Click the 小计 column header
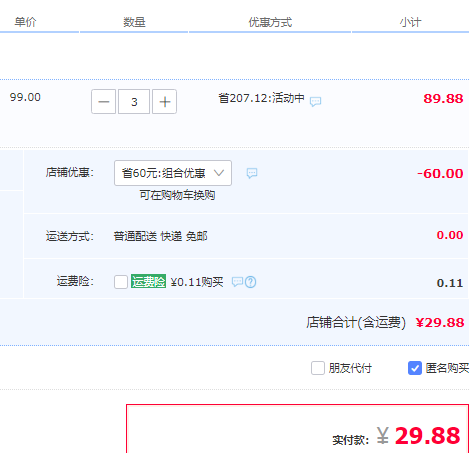The width and height of the screenshot is (476, 453). click(x=411, y=22)
